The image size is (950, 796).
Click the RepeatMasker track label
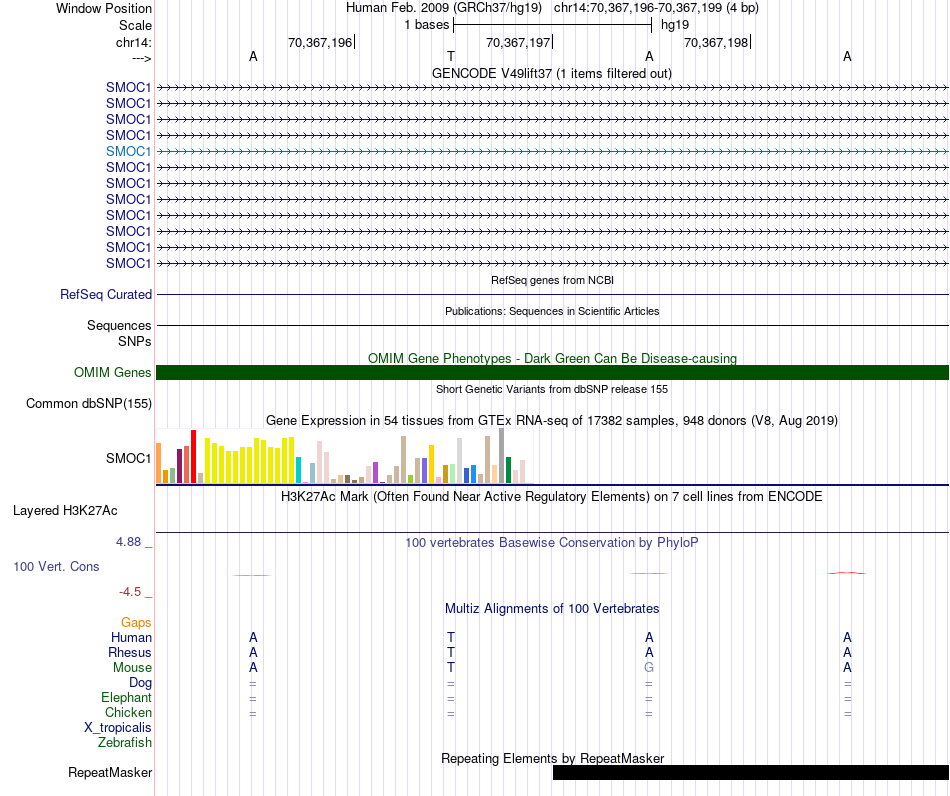110,773
